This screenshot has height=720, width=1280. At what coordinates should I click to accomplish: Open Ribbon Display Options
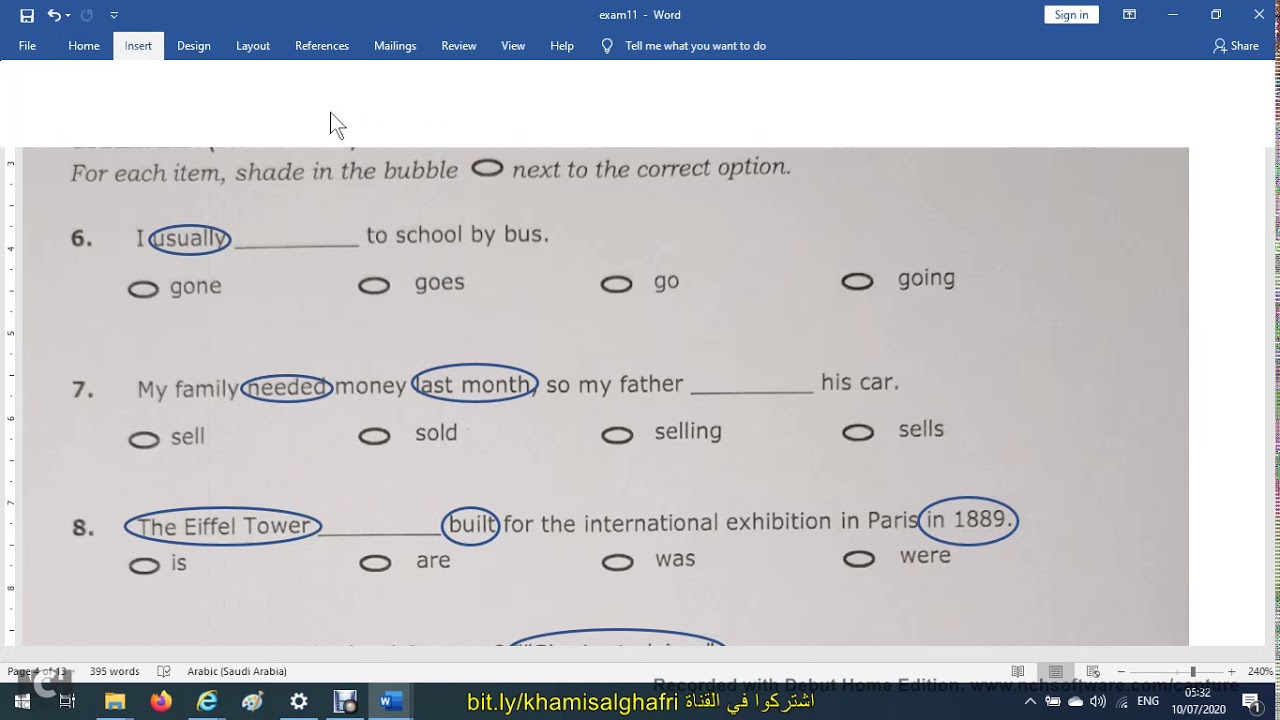point(1129,15)
